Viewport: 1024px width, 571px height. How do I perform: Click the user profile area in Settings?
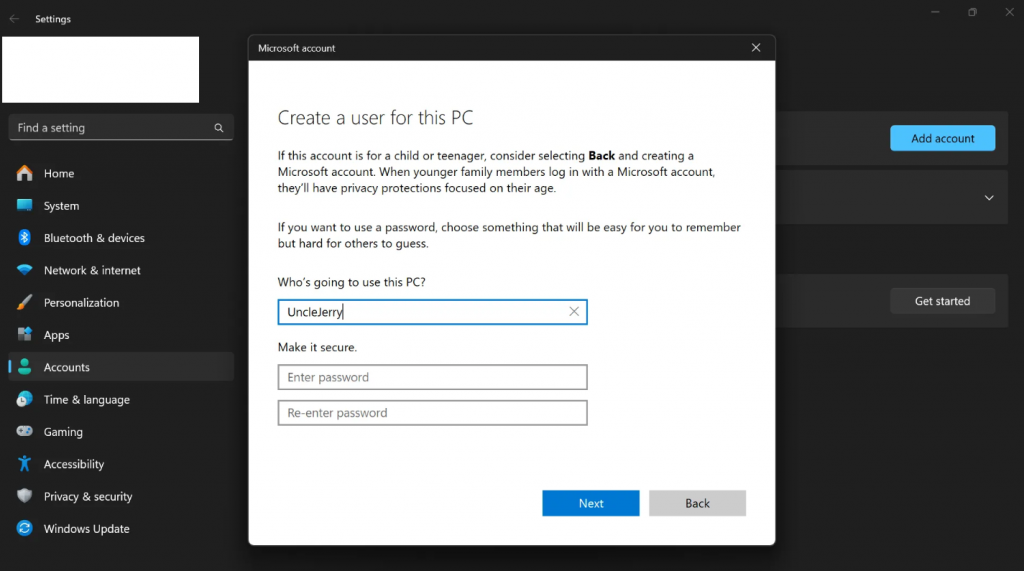101,69
